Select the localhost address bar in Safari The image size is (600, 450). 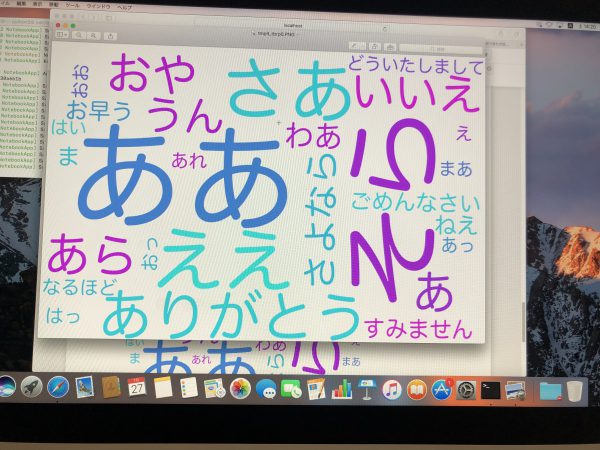[293, 26]
